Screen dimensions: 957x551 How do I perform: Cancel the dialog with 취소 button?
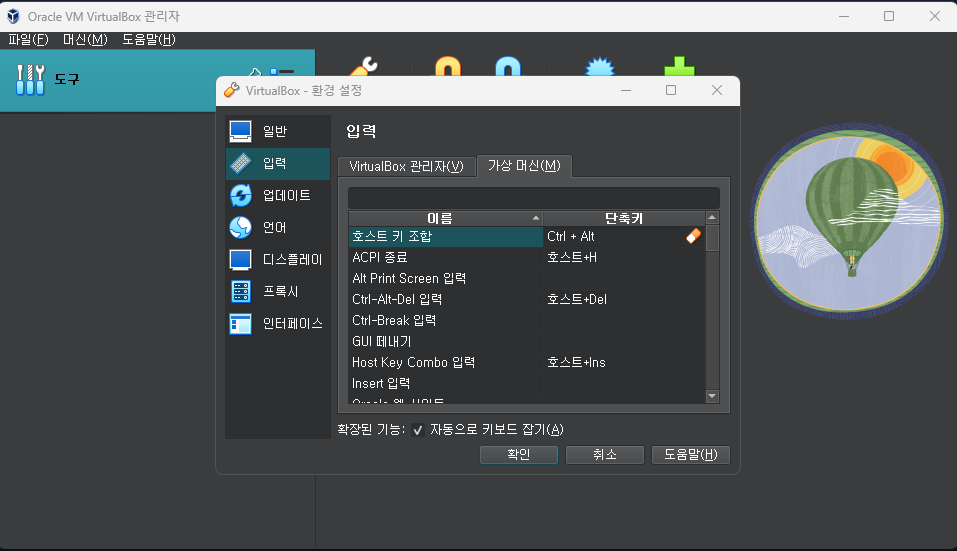[605, 455]
